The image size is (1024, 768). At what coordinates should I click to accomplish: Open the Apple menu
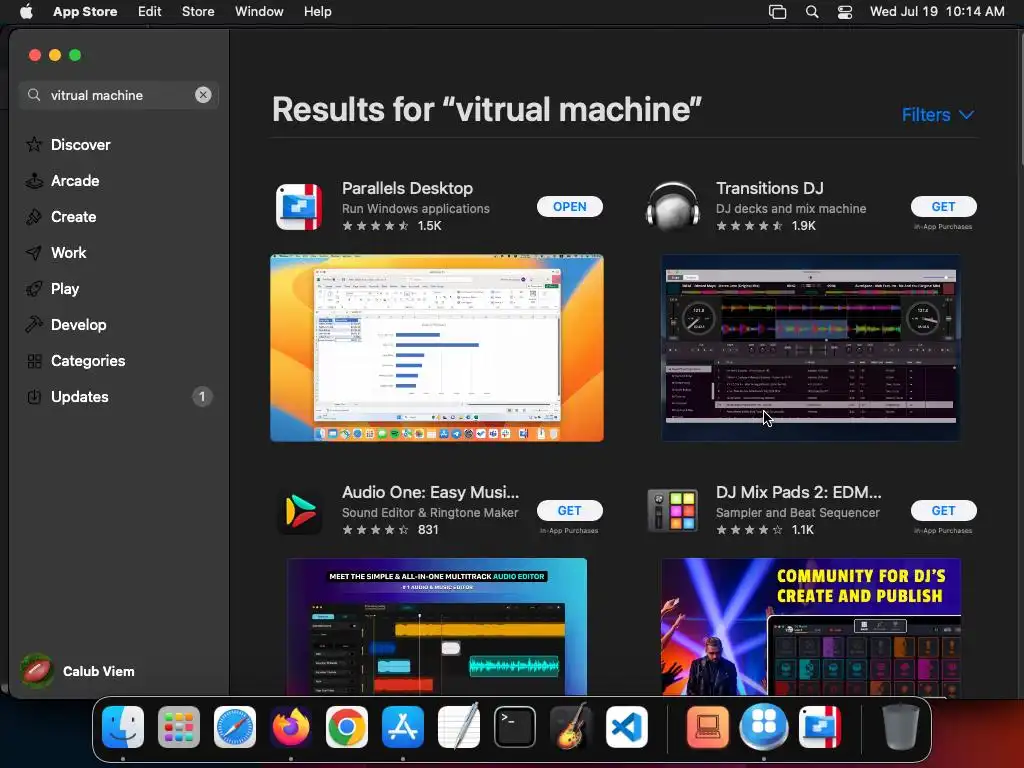26,12
